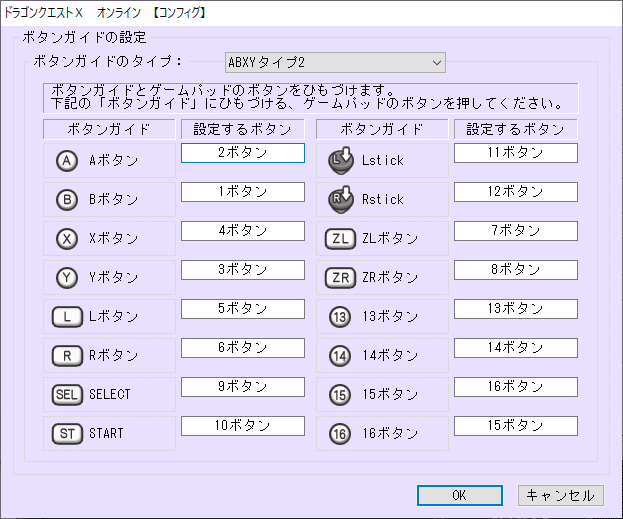The height and width of the screenshot is (519, 623).
Task: Click the Xボタン guide label text
Action: [x=114, y=238]
